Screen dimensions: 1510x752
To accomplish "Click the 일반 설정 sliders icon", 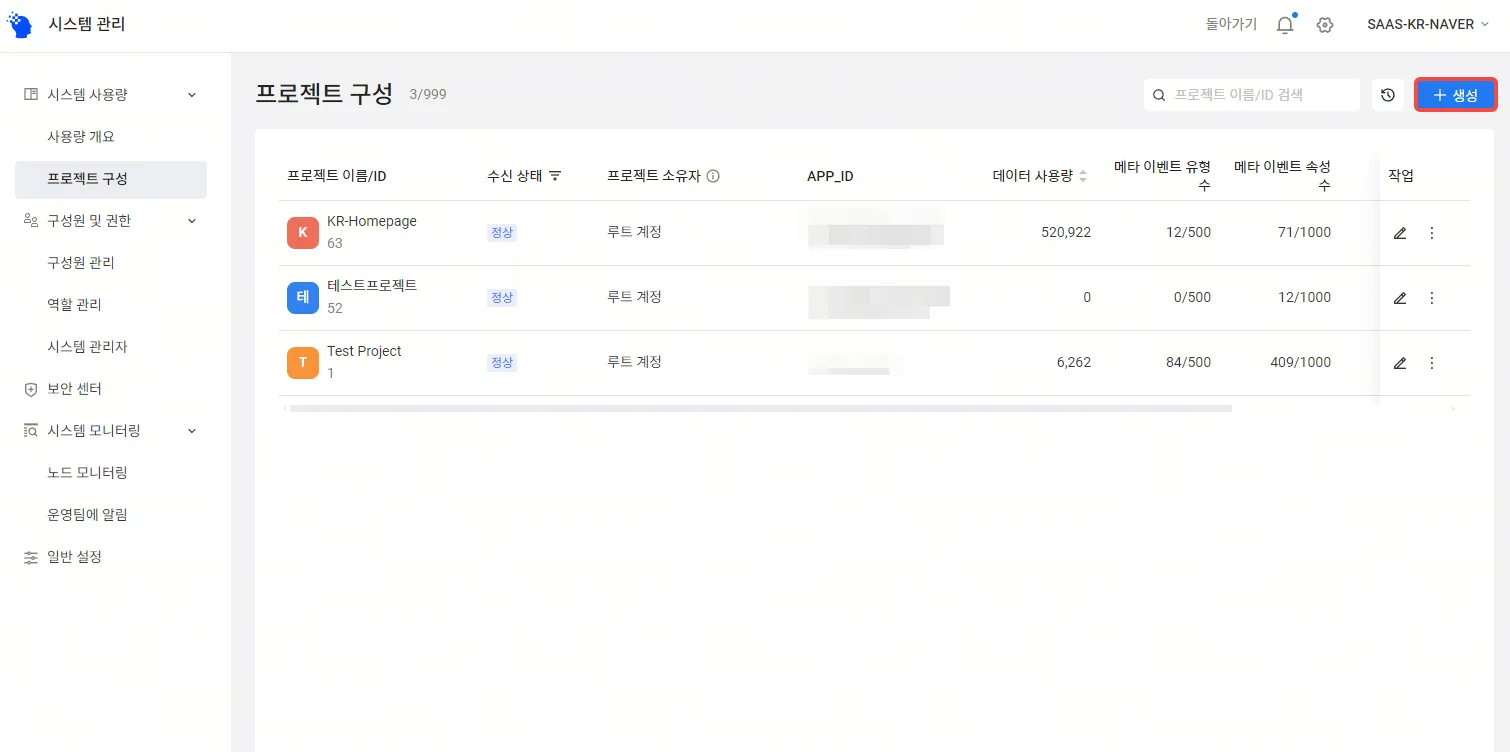I will (x=31, y=557).
